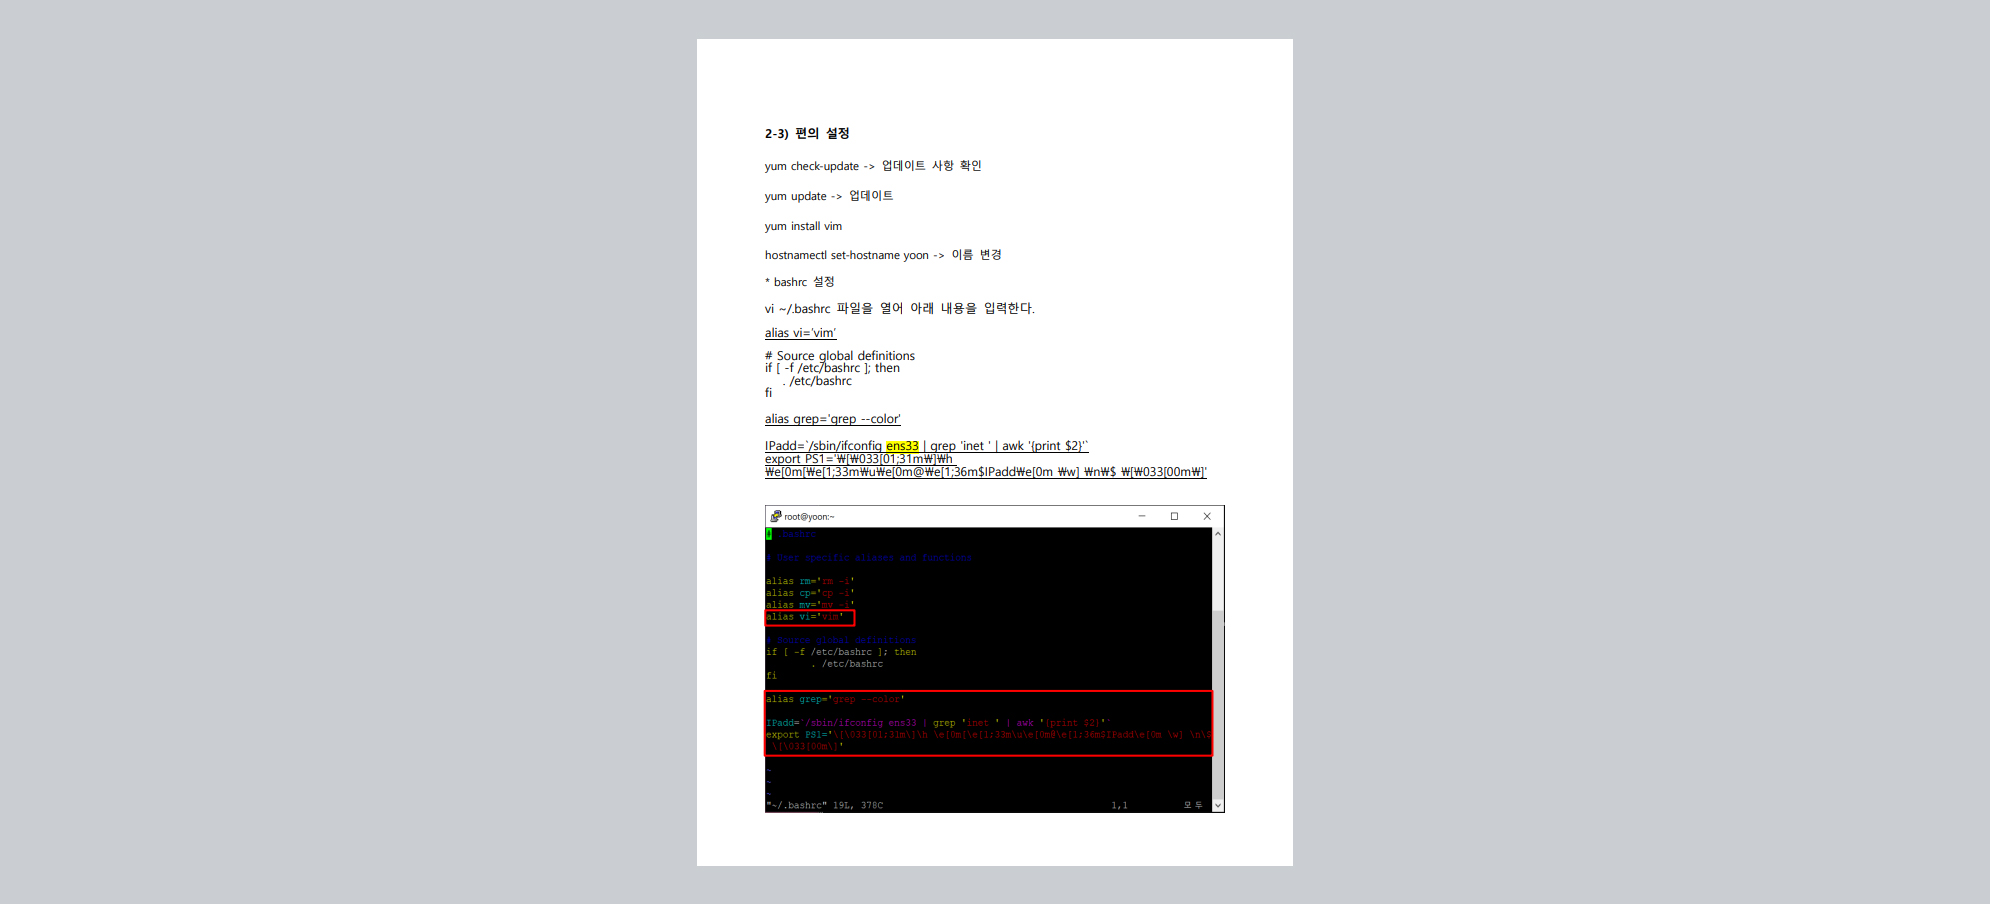Click the terminal vertical scrollbar thumb
The width and height of the screenshot is (1990, 904).
(x=1218, y=703)
